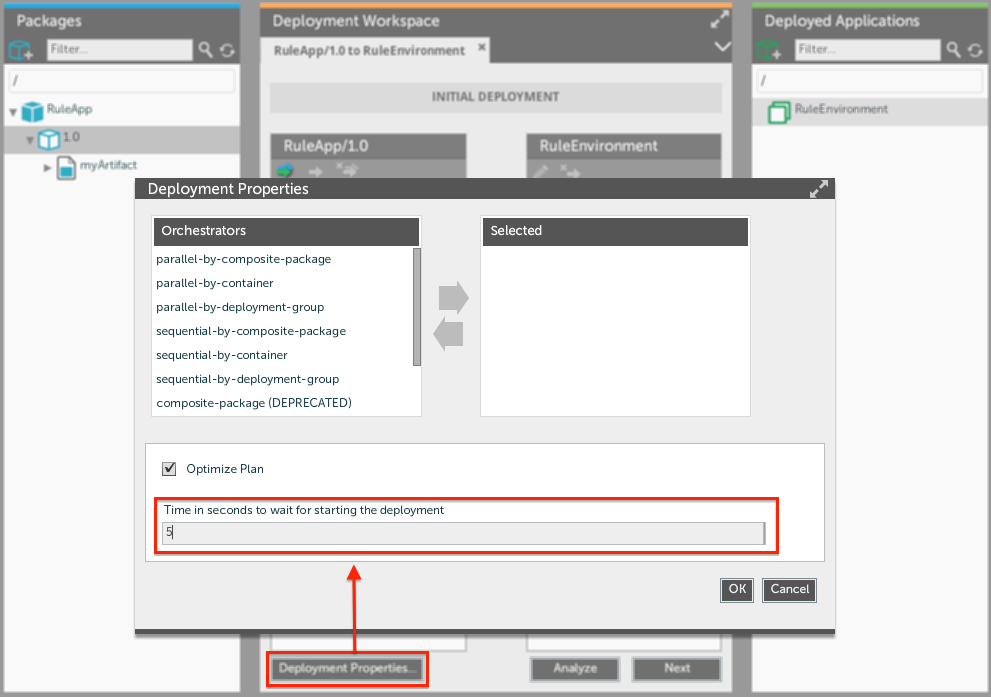Select parallel-by-container orchestrator
The width and height of the screenshot is (991, 697).
click(215, 283)
